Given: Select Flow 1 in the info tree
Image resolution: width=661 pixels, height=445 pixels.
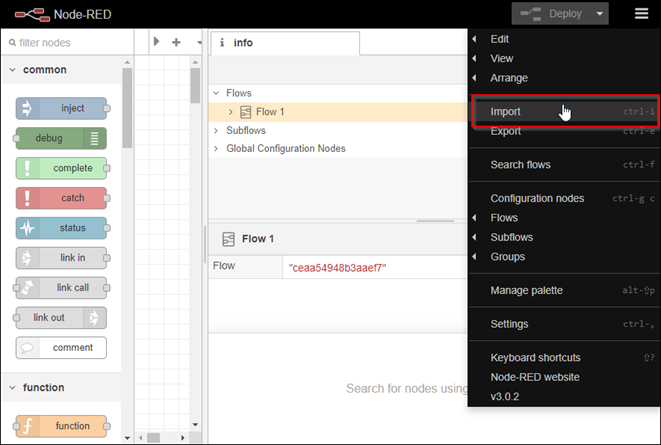Looking at the screenshot, I should (x=270, y=112).
